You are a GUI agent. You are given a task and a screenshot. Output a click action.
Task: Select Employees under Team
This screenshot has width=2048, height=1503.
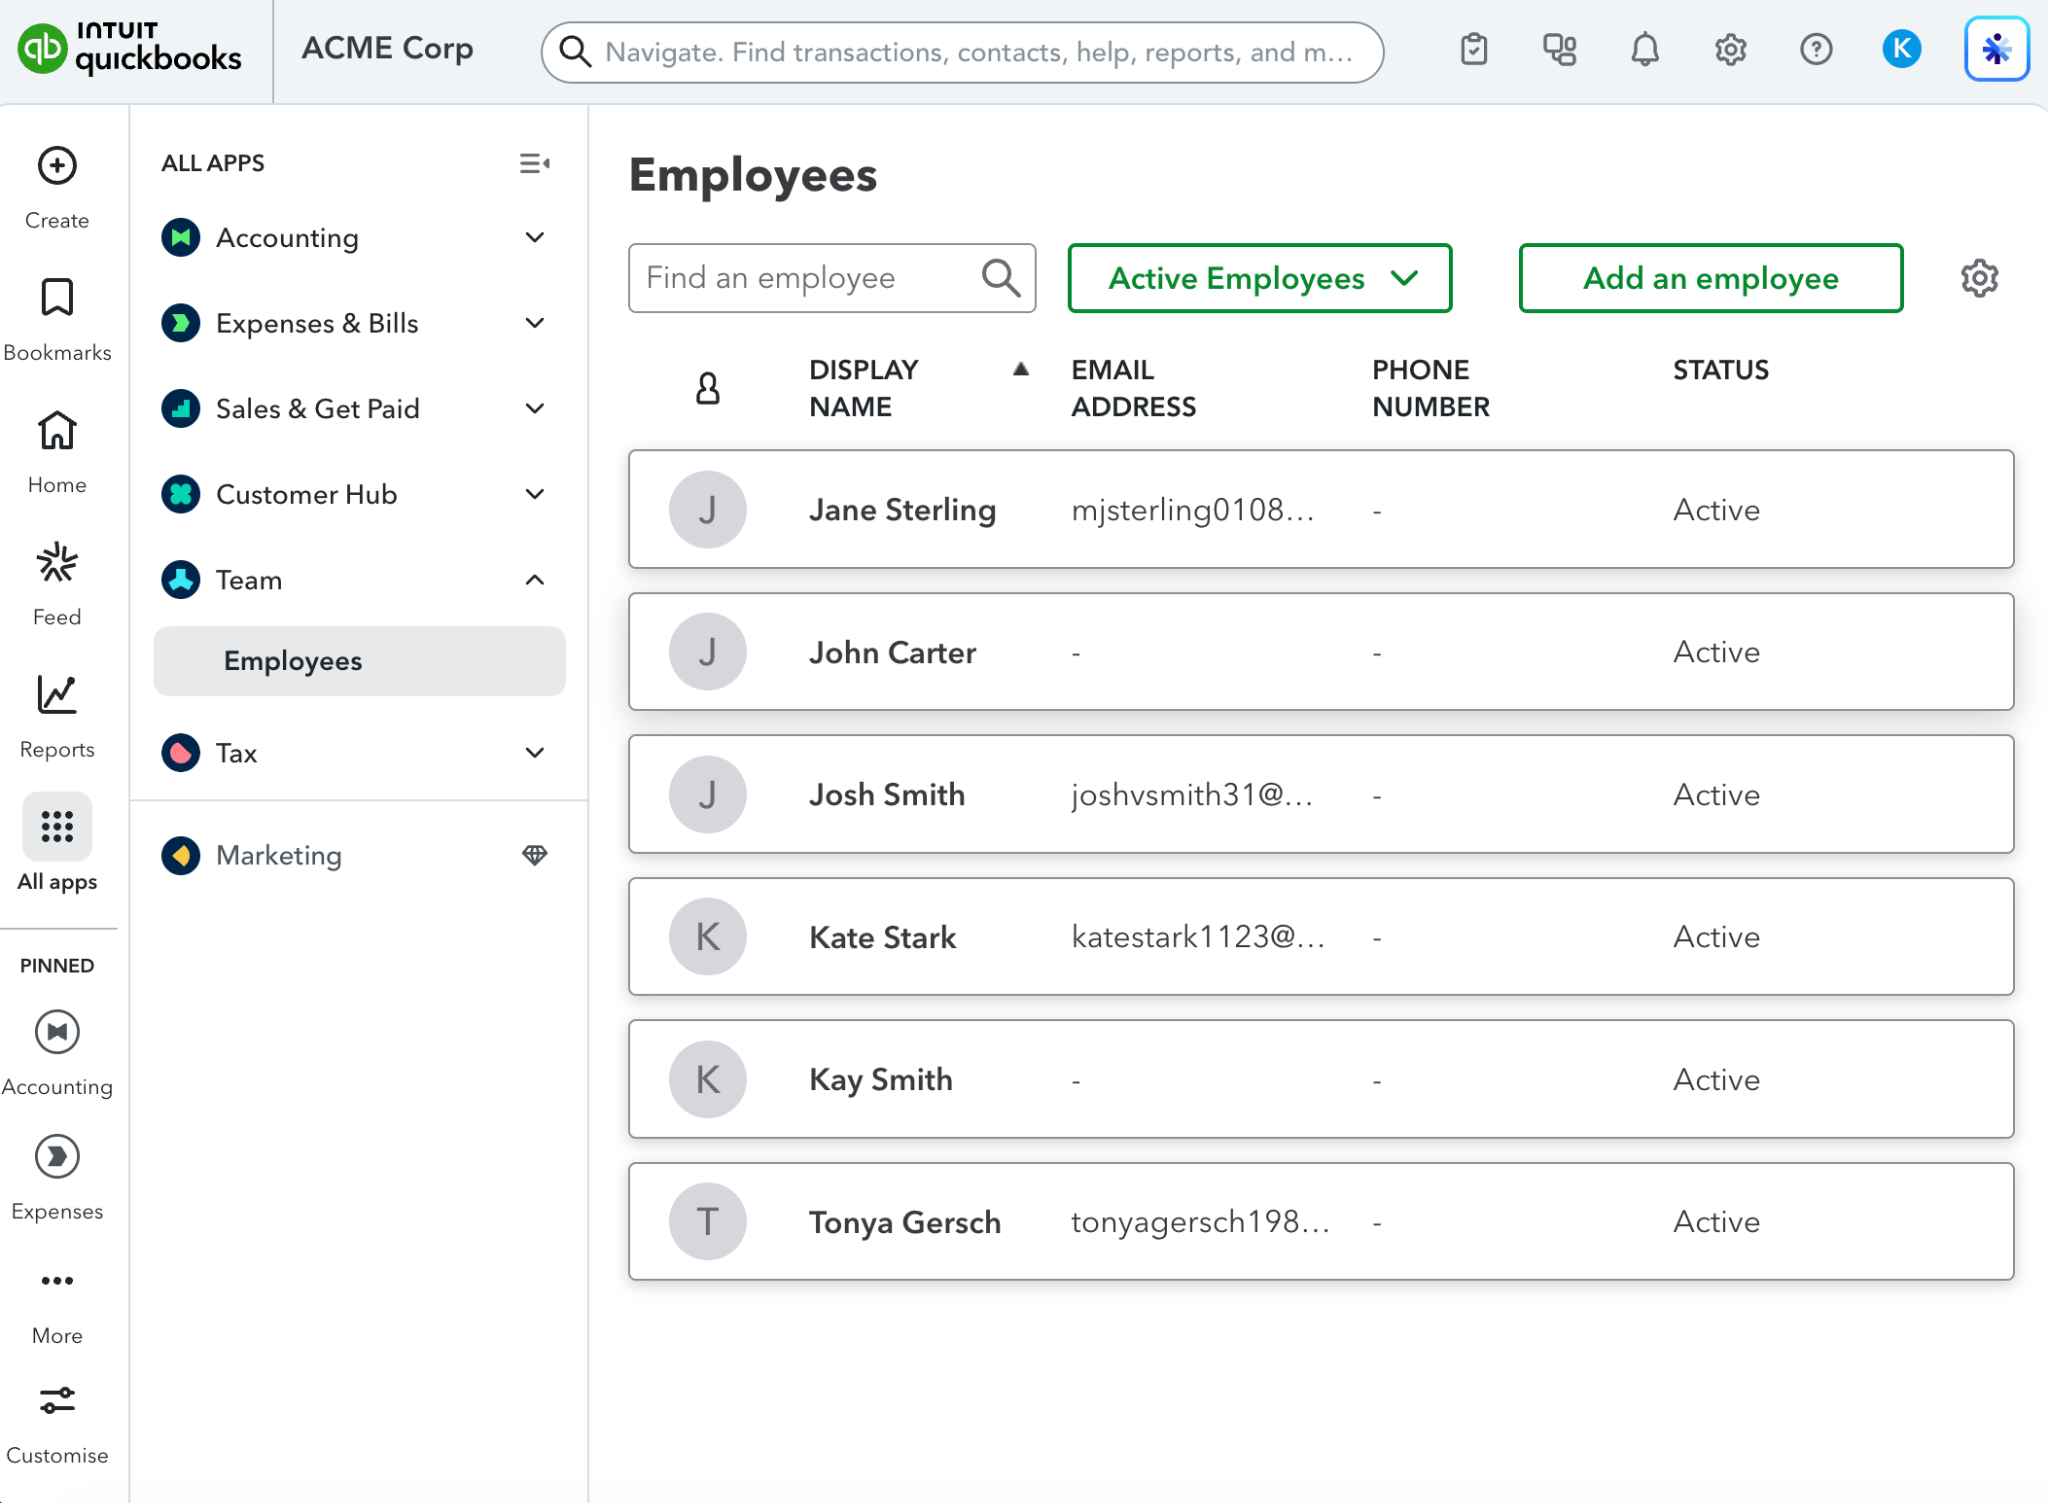(x=359, y=661)
